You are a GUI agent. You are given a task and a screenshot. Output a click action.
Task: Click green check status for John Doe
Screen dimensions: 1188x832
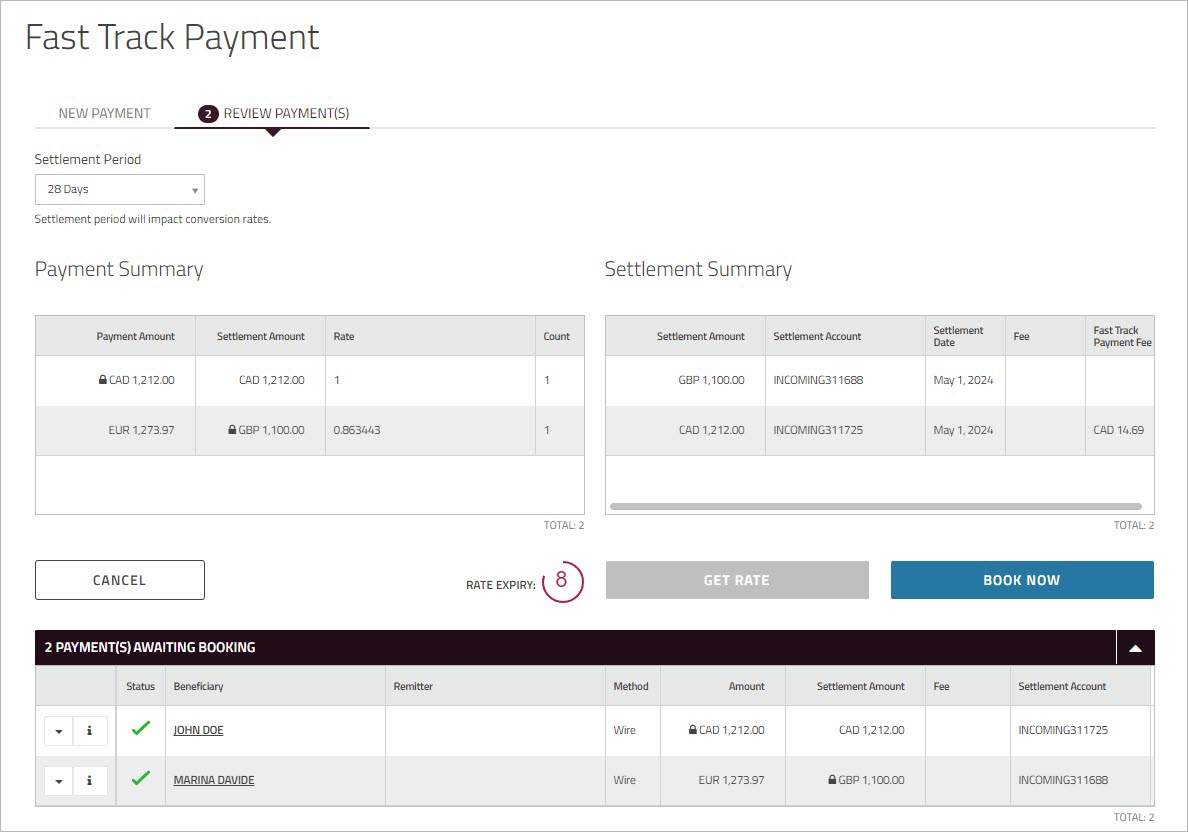pos(140,728)
